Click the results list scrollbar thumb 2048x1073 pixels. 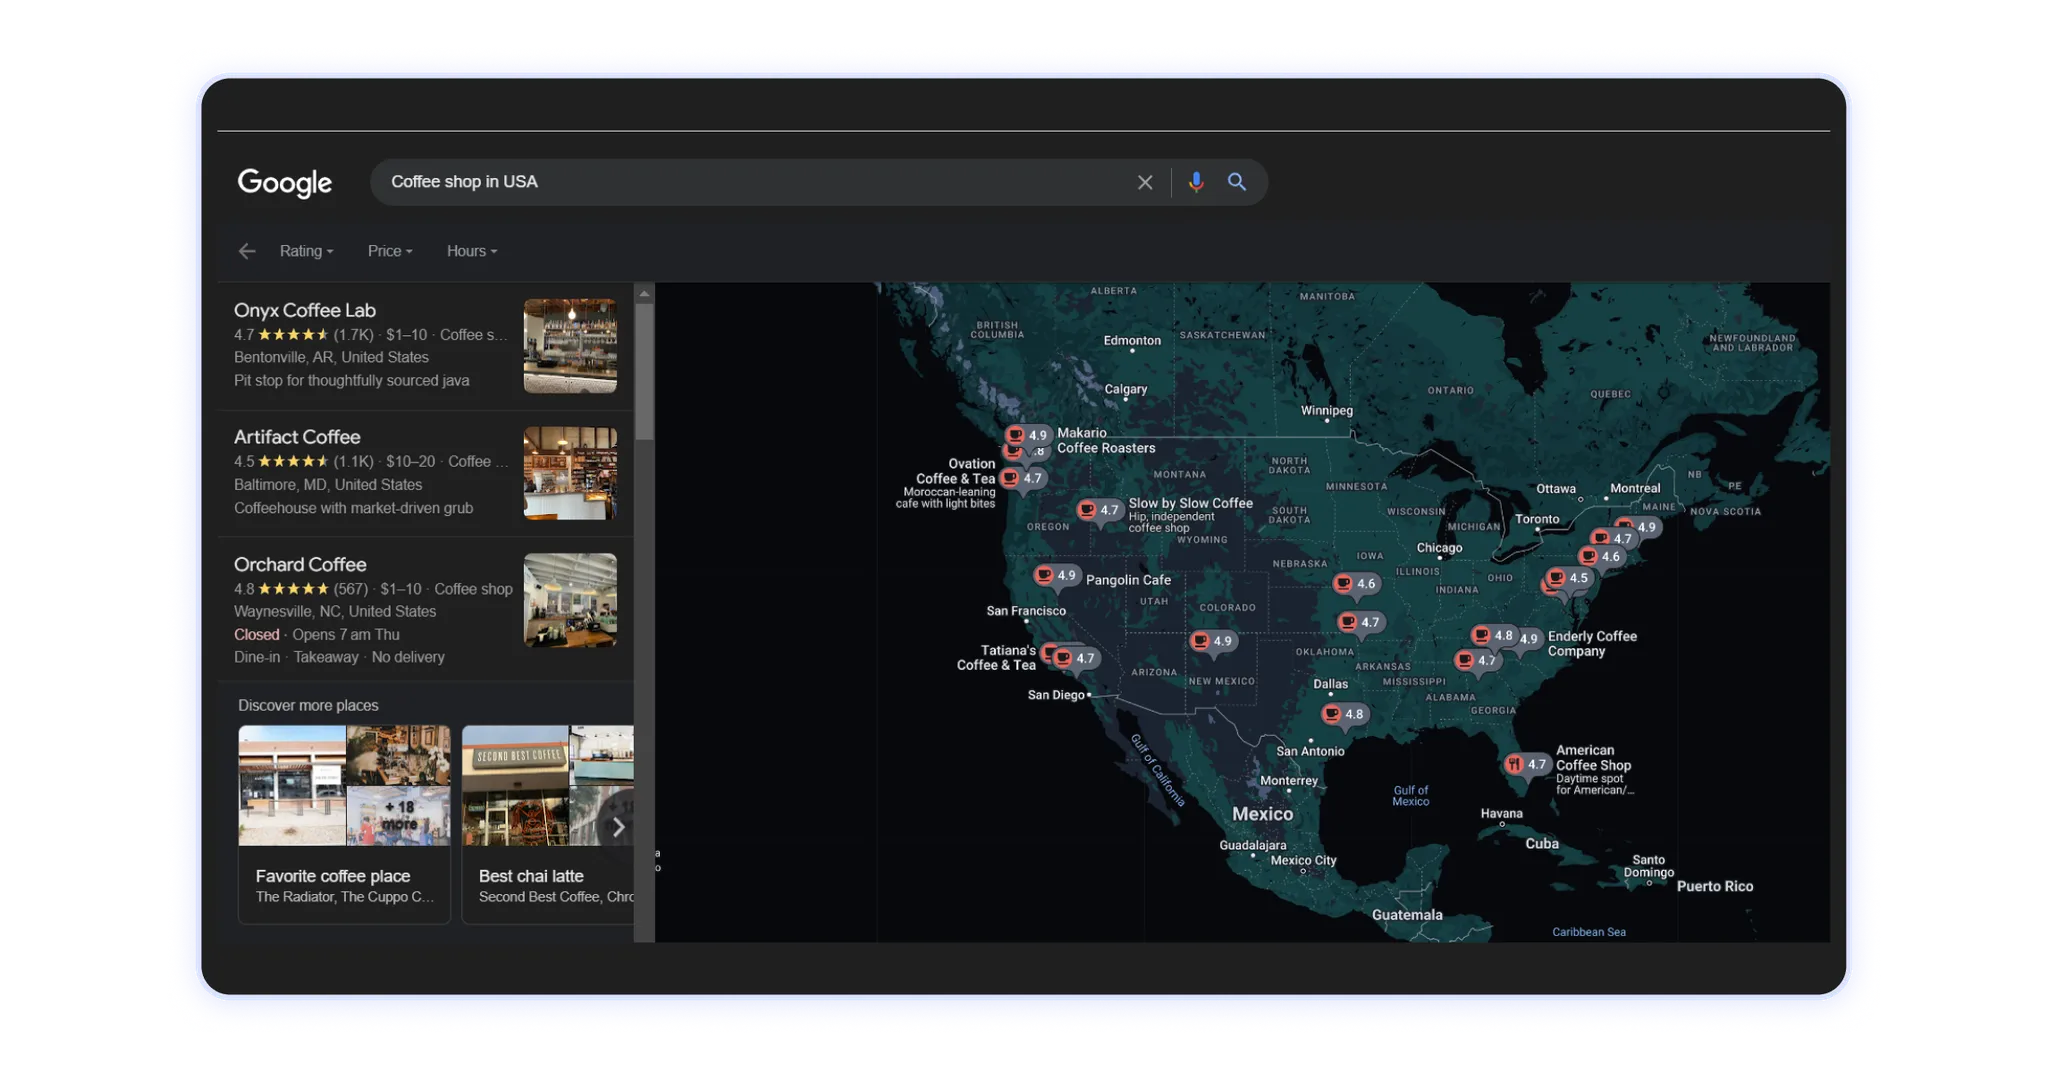pos(645,370)
